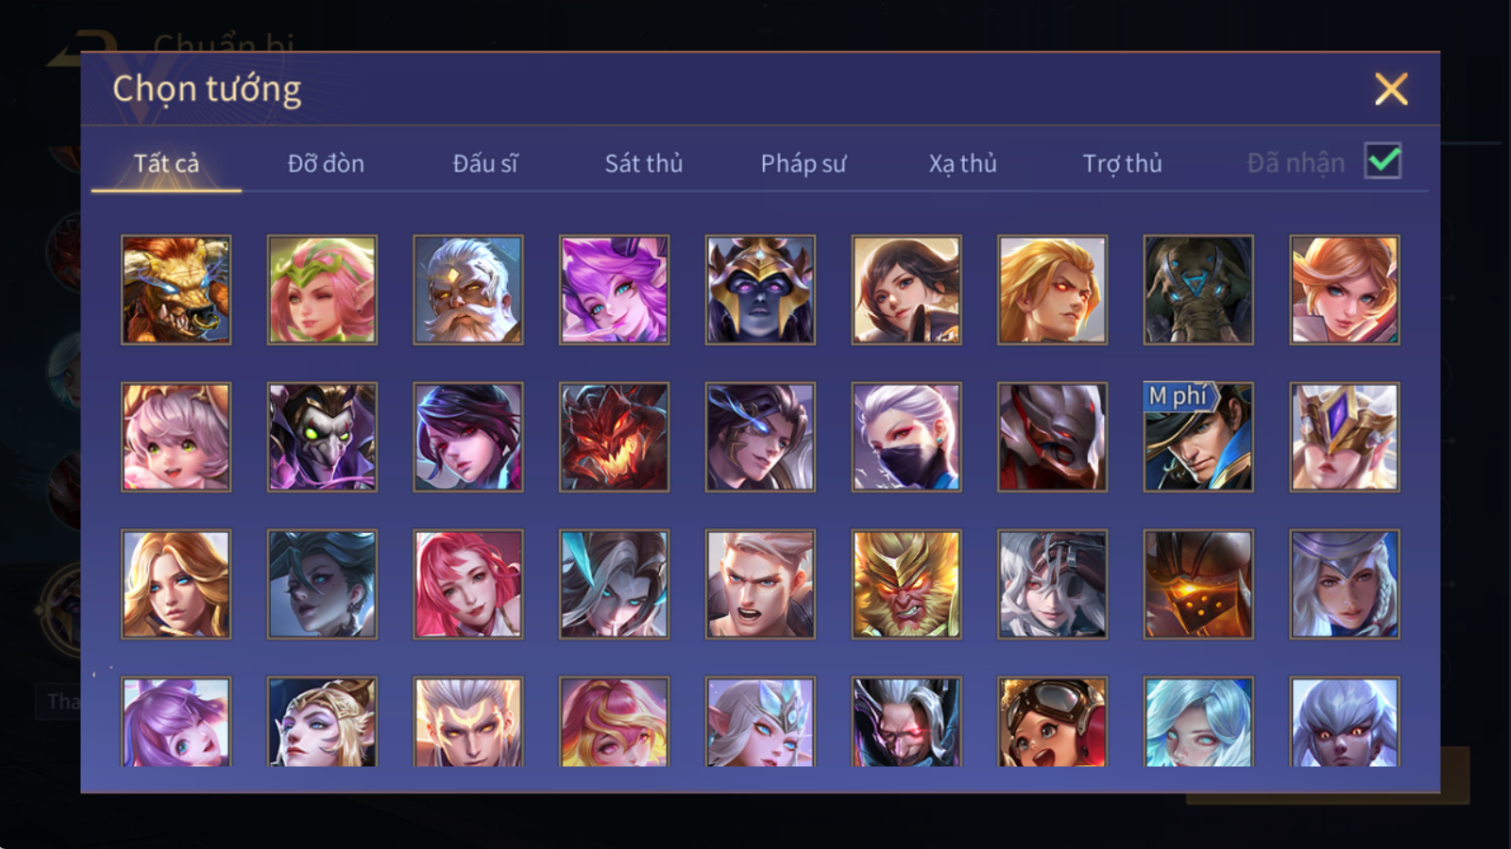Show the 'Pháp sư' hero list
The width and height of the screenshot is (1511, 849).
[x=803, y=163]
